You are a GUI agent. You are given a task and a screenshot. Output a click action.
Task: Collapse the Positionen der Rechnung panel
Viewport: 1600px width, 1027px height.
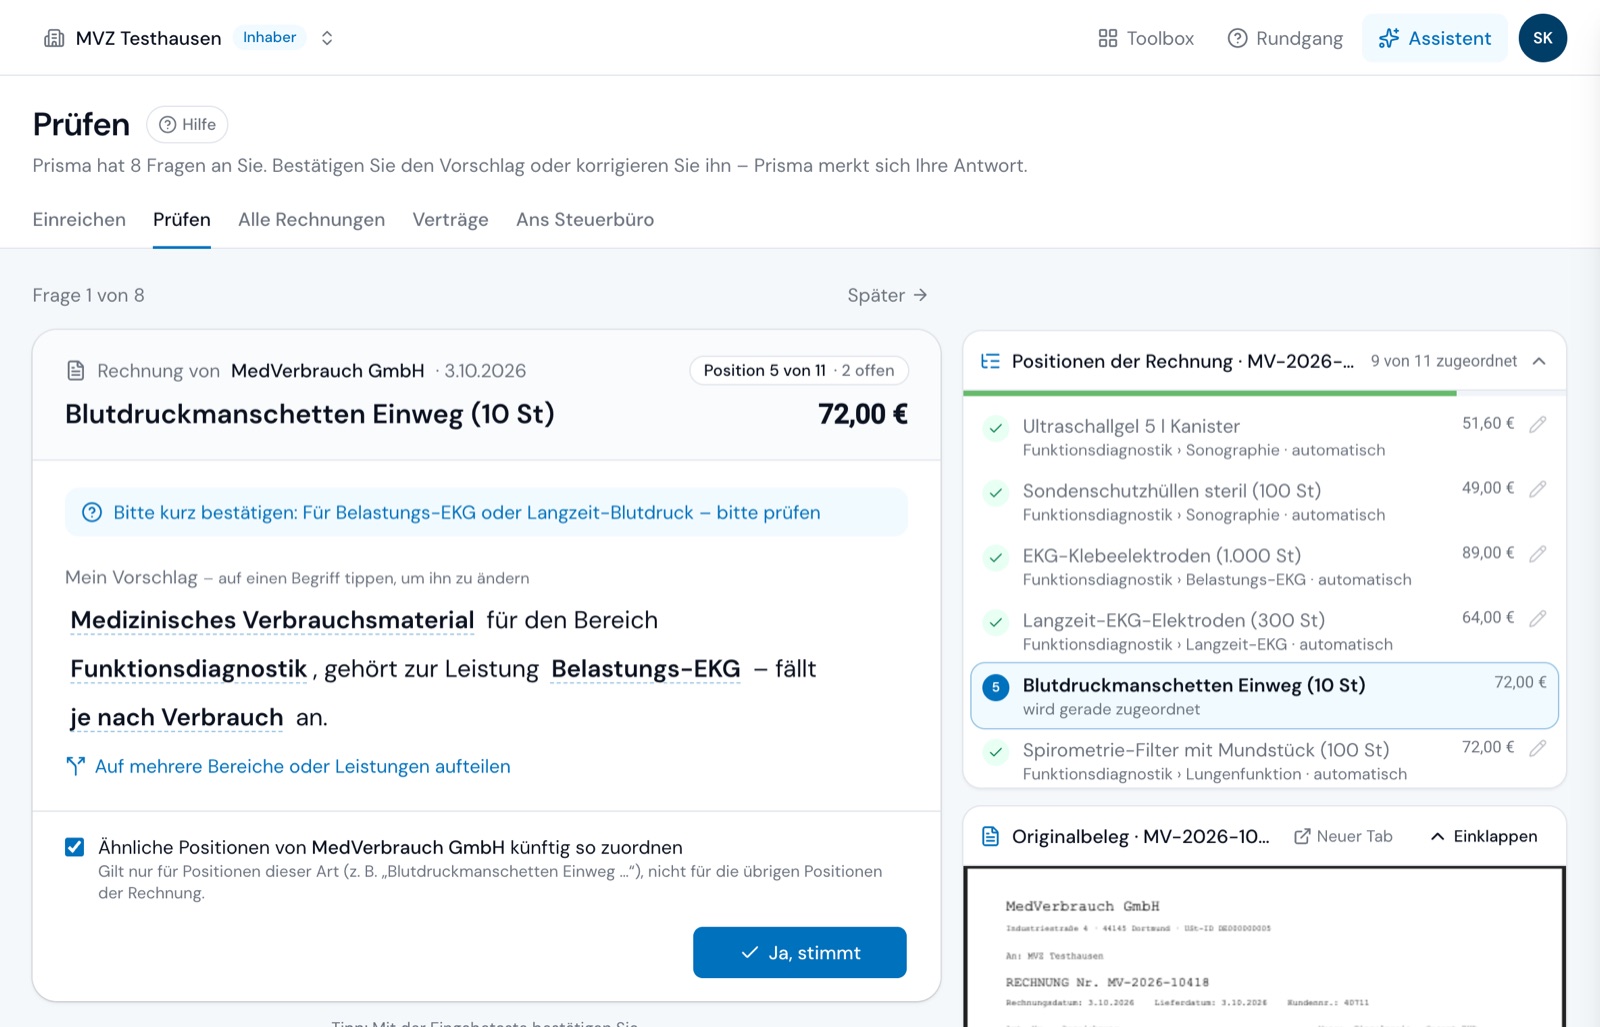click(1539, 361)
